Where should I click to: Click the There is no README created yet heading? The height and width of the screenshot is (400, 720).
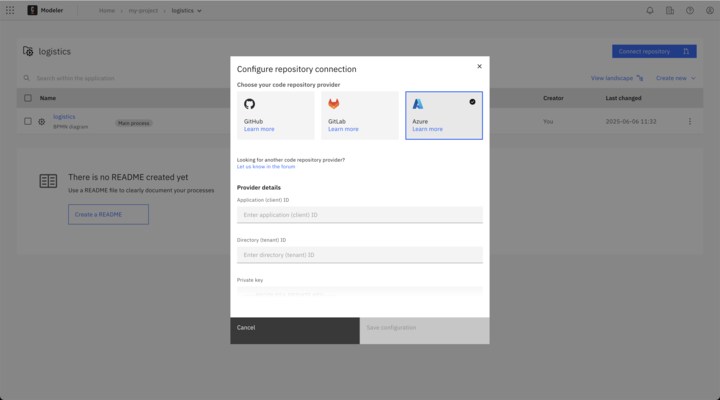click(x=128, y=177)
